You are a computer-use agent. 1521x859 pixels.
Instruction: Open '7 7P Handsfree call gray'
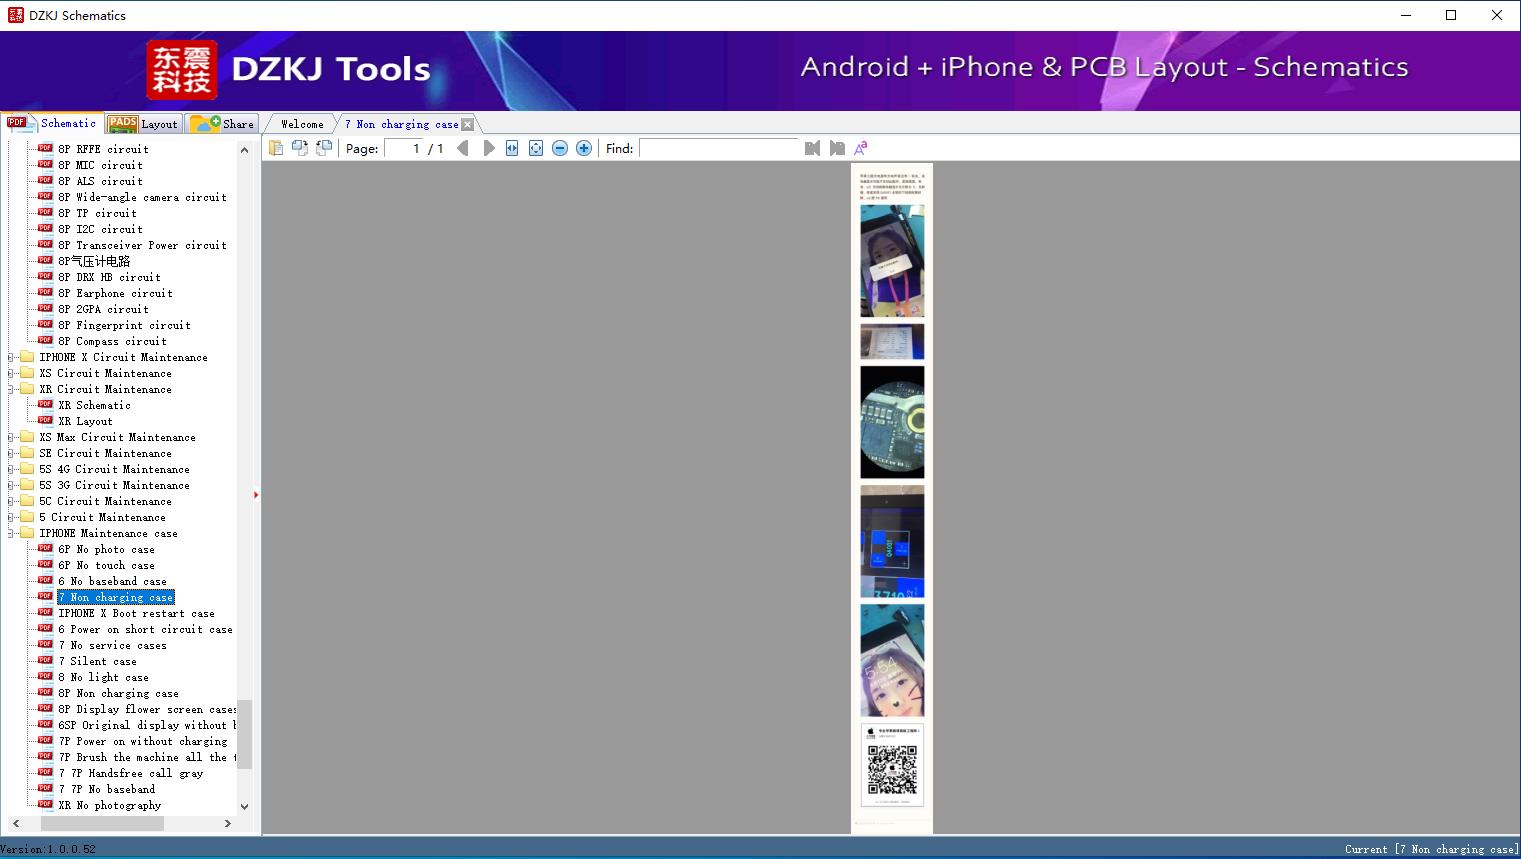coord(130,773)
